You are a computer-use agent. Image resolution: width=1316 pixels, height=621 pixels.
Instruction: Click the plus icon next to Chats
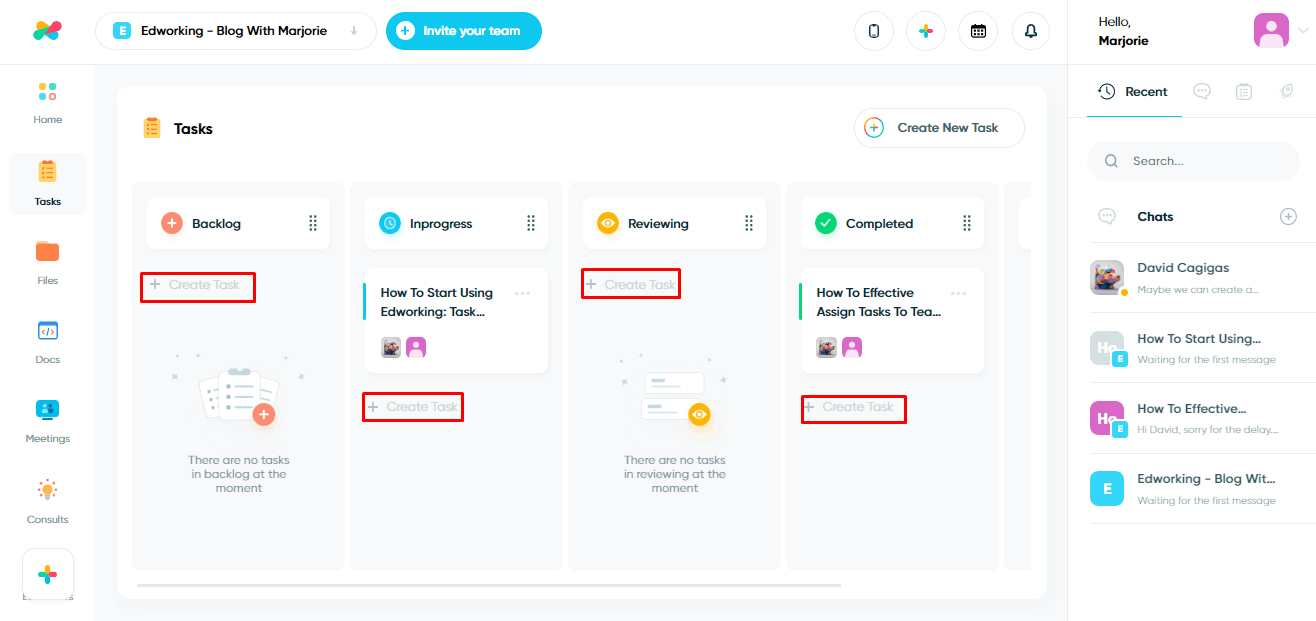coord(1288,216)
